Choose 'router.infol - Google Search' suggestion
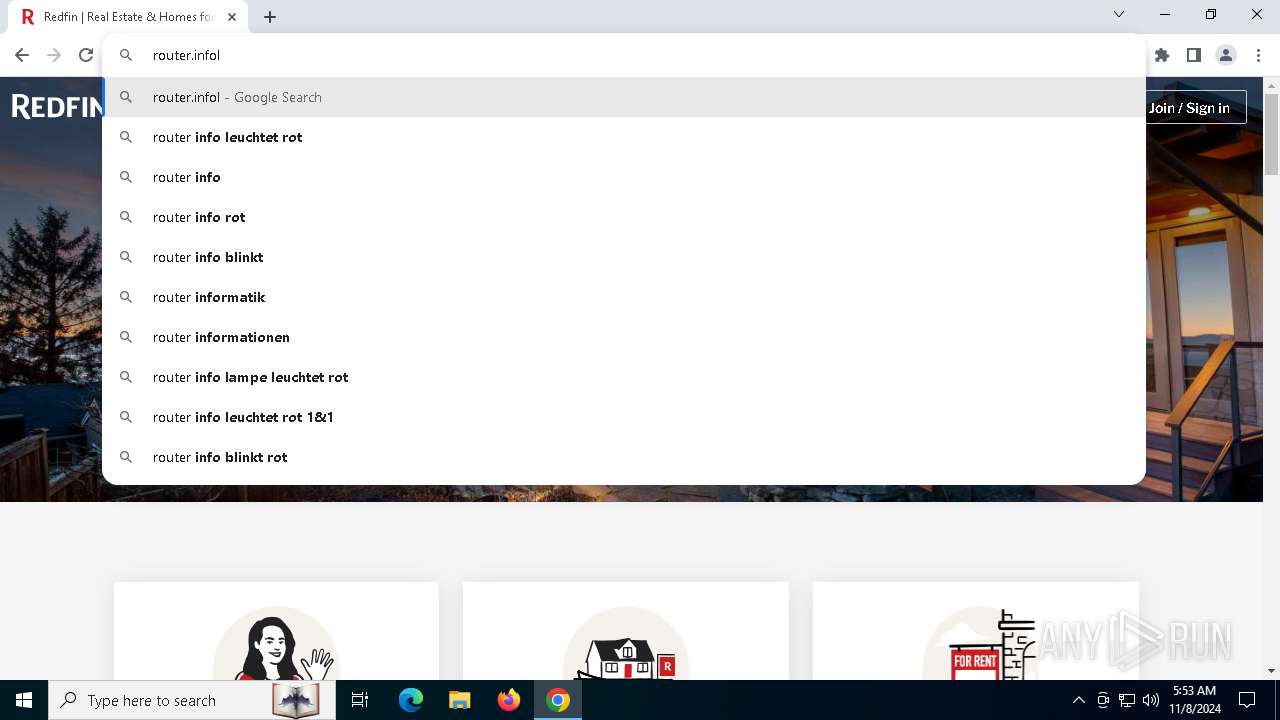 click(624, 97)
